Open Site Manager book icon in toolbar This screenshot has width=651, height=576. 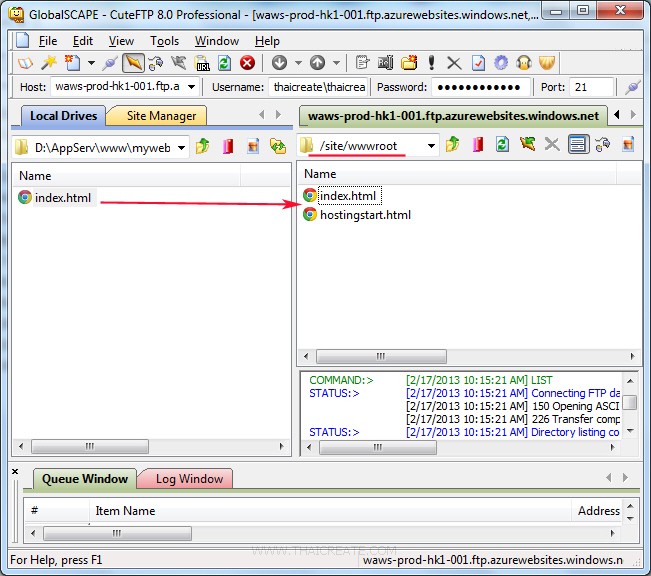(x=25, y=63)
